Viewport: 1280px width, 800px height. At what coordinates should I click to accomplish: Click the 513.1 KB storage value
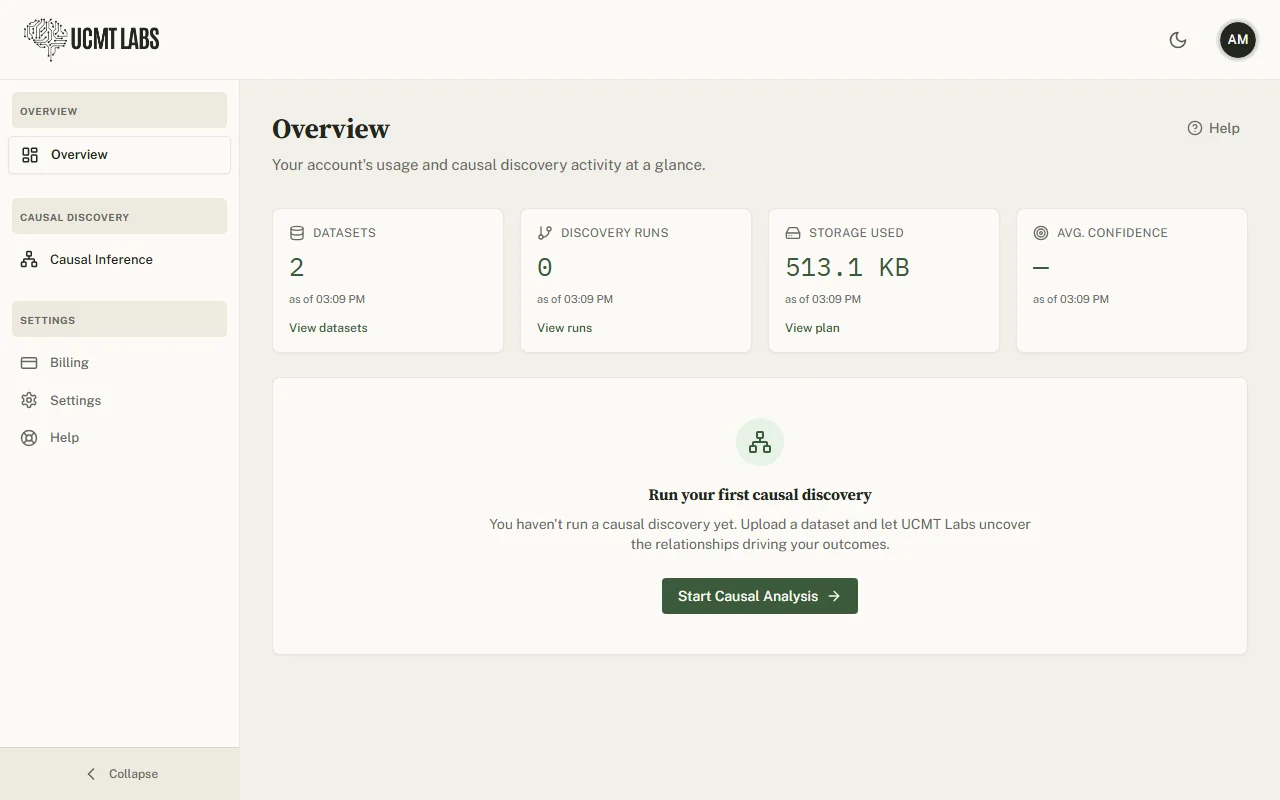coord(847,268)
